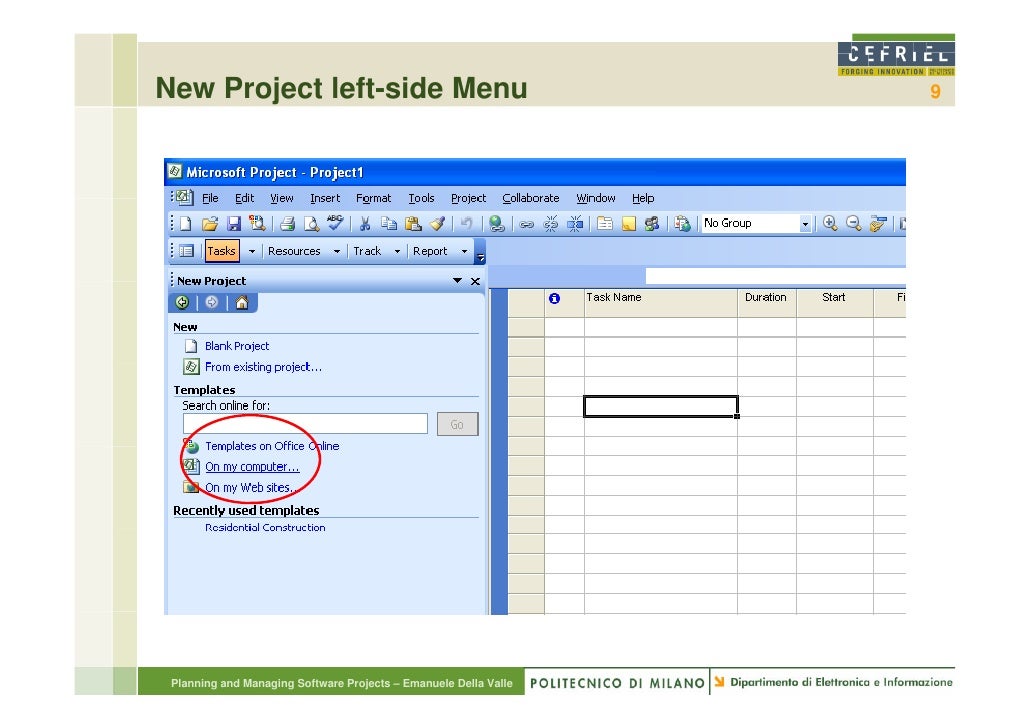Screen dimensions: 1030x728
Task: Open Print Preview from the toolbar
Action: click(x=311, y=223)
